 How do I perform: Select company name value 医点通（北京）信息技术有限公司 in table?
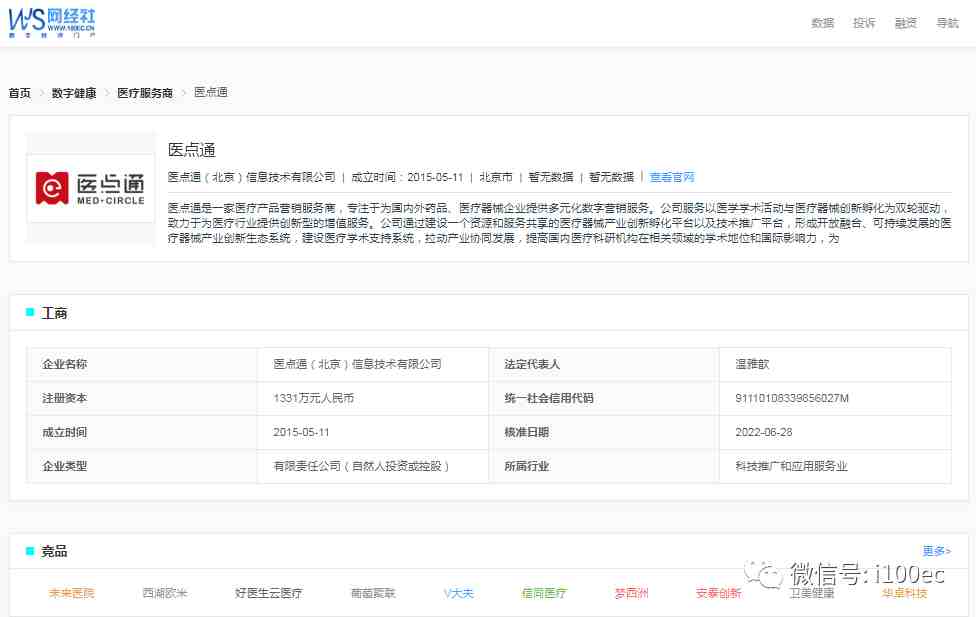[x=357, y=364]
